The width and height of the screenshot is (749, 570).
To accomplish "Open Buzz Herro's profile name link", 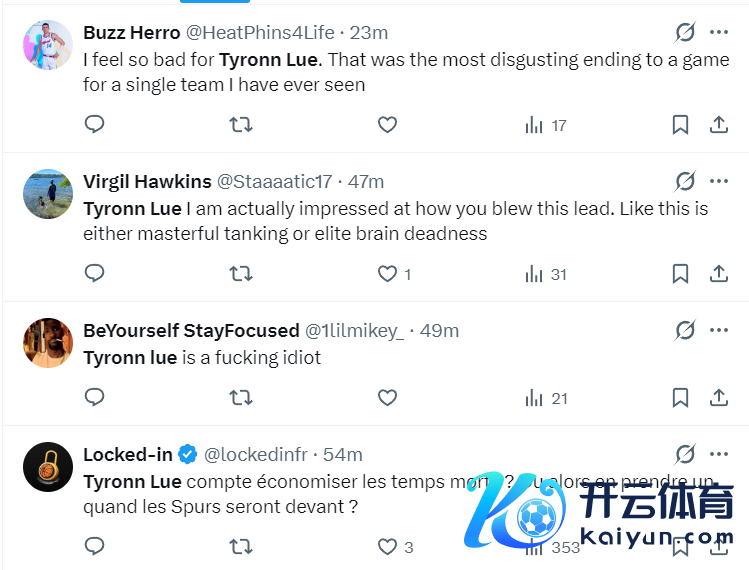I will coord(131,32).
